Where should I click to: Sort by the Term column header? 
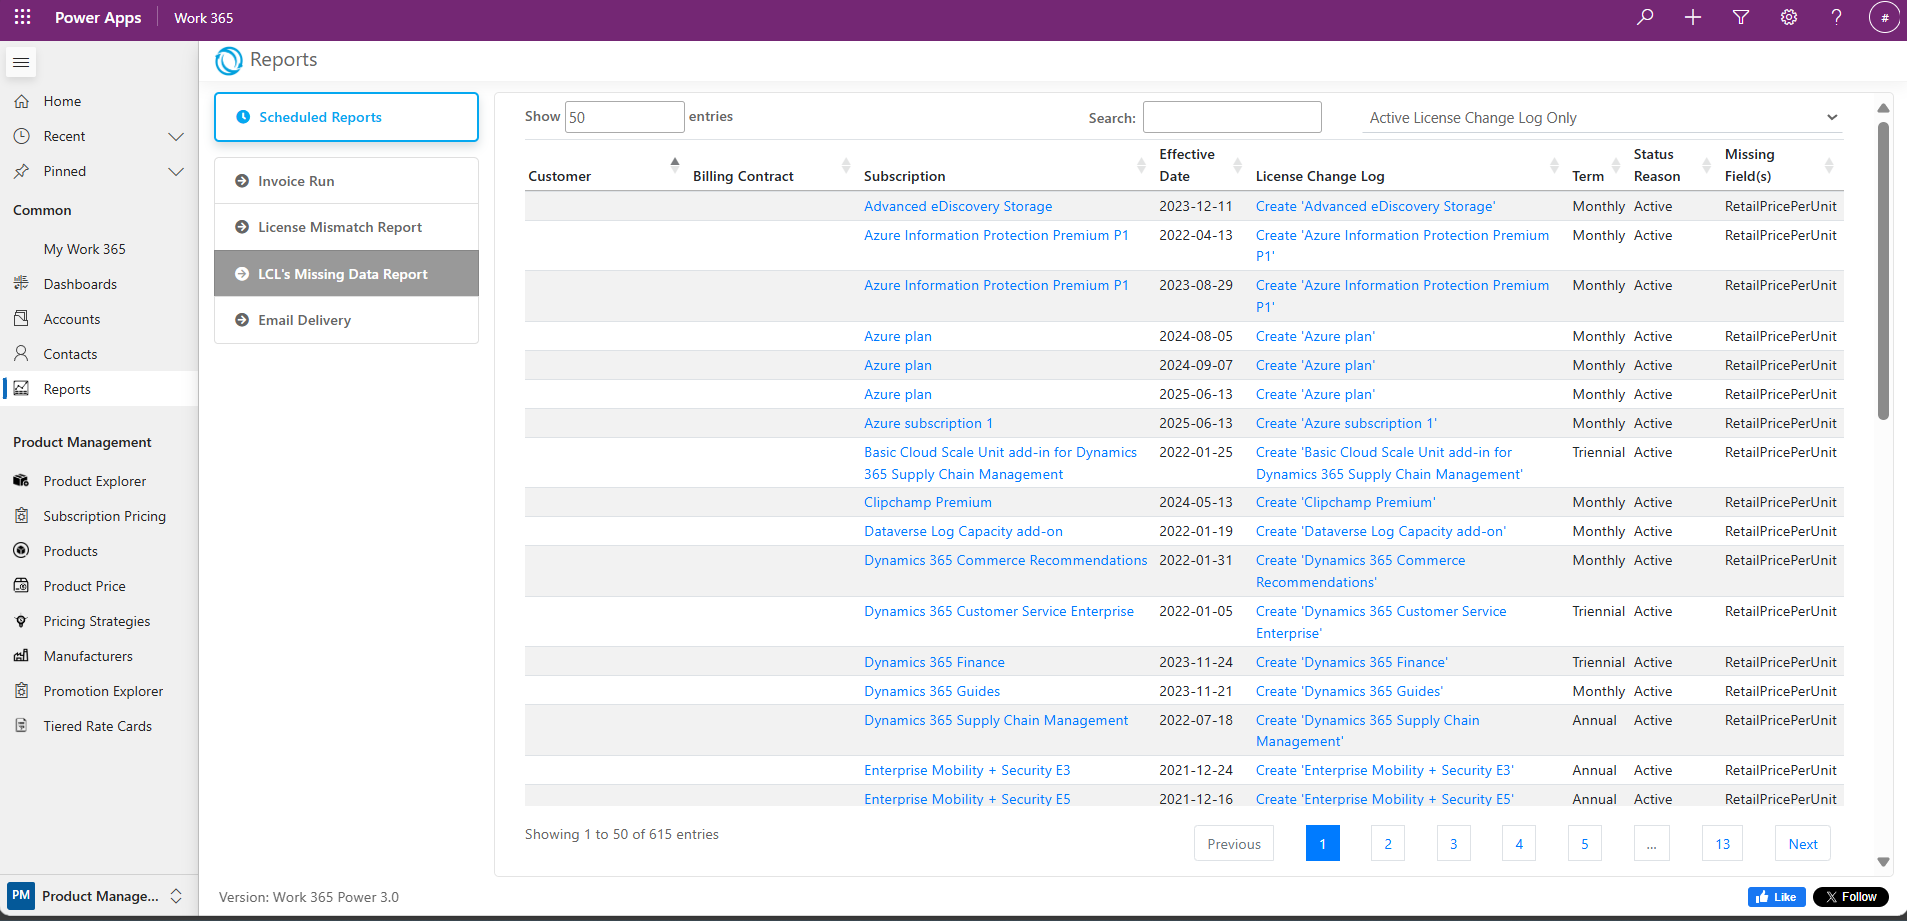click(x=1596, y=166)
